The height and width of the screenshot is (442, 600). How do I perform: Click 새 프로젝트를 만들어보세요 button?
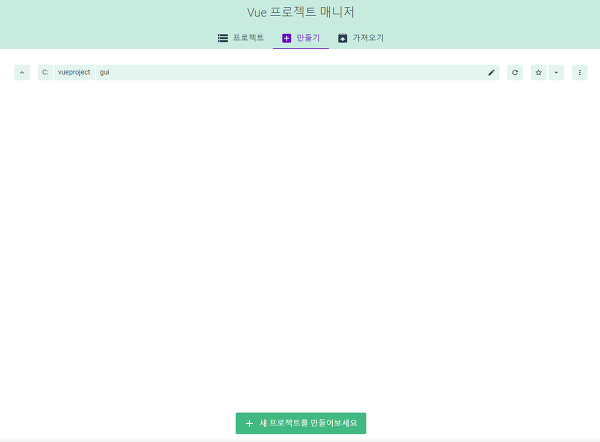301,423
